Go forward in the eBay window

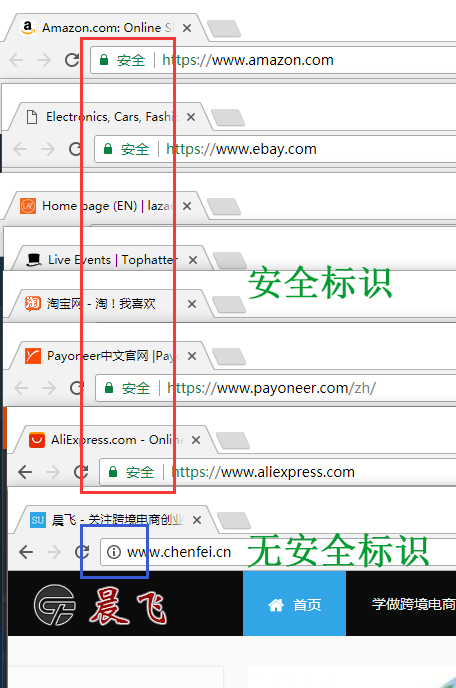[48, 149]
